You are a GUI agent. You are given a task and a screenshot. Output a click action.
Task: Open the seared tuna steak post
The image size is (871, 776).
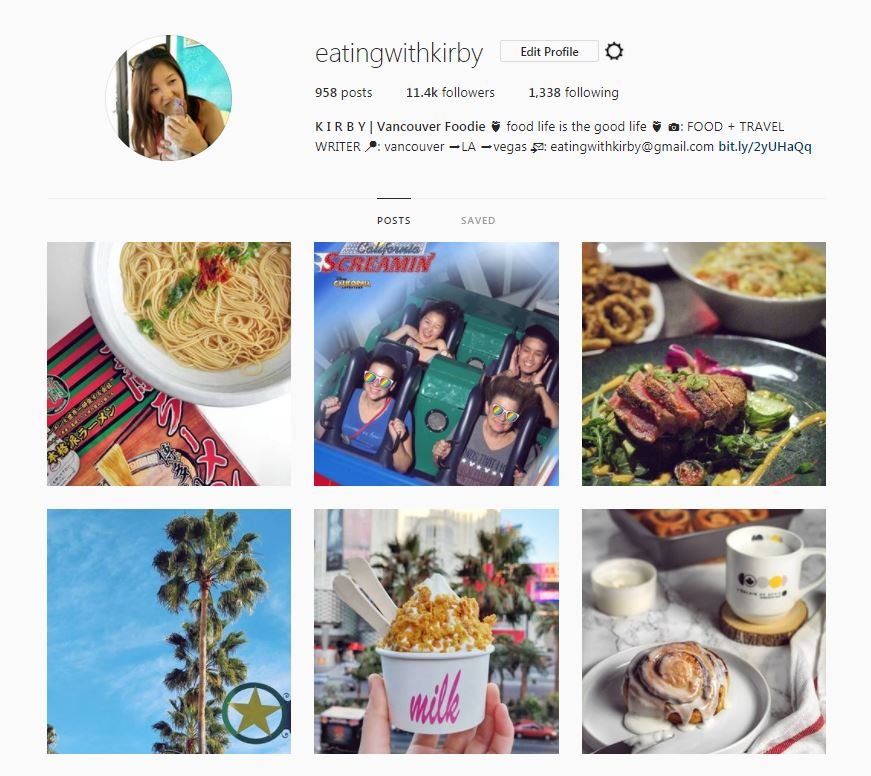click(704, 364)
